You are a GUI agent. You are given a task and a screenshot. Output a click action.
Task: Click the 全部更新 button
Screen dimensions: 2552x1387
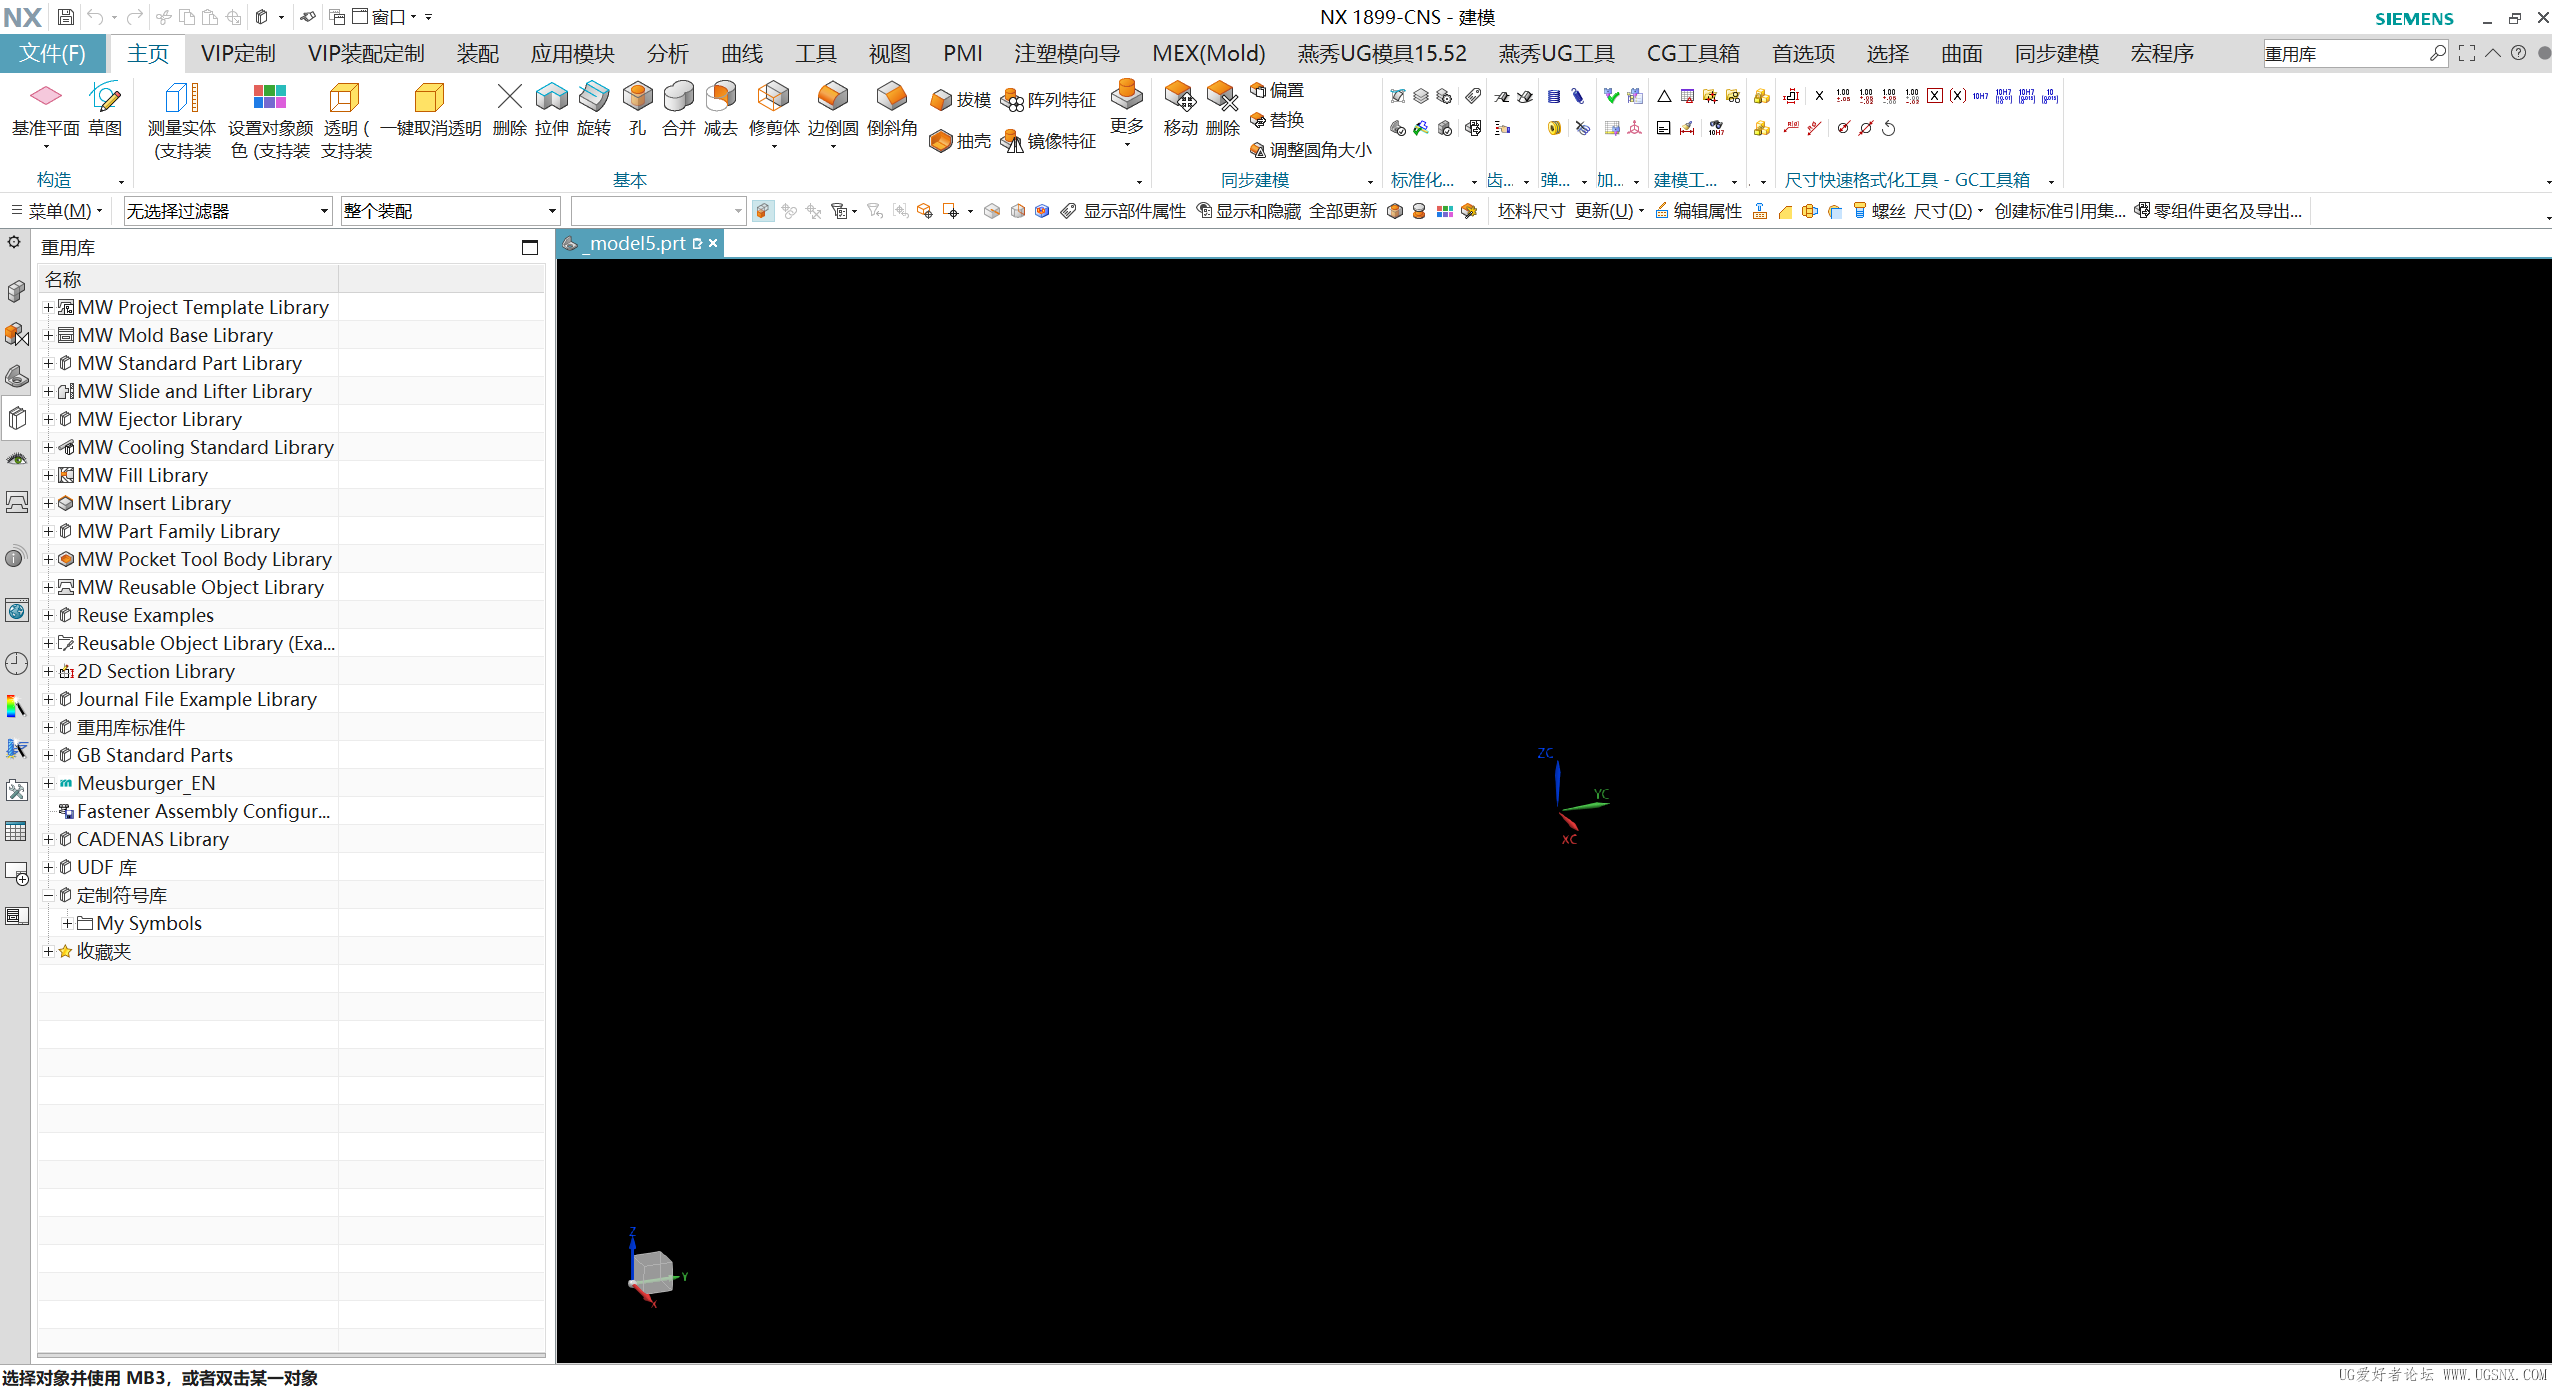click(x=1343, y=211)
